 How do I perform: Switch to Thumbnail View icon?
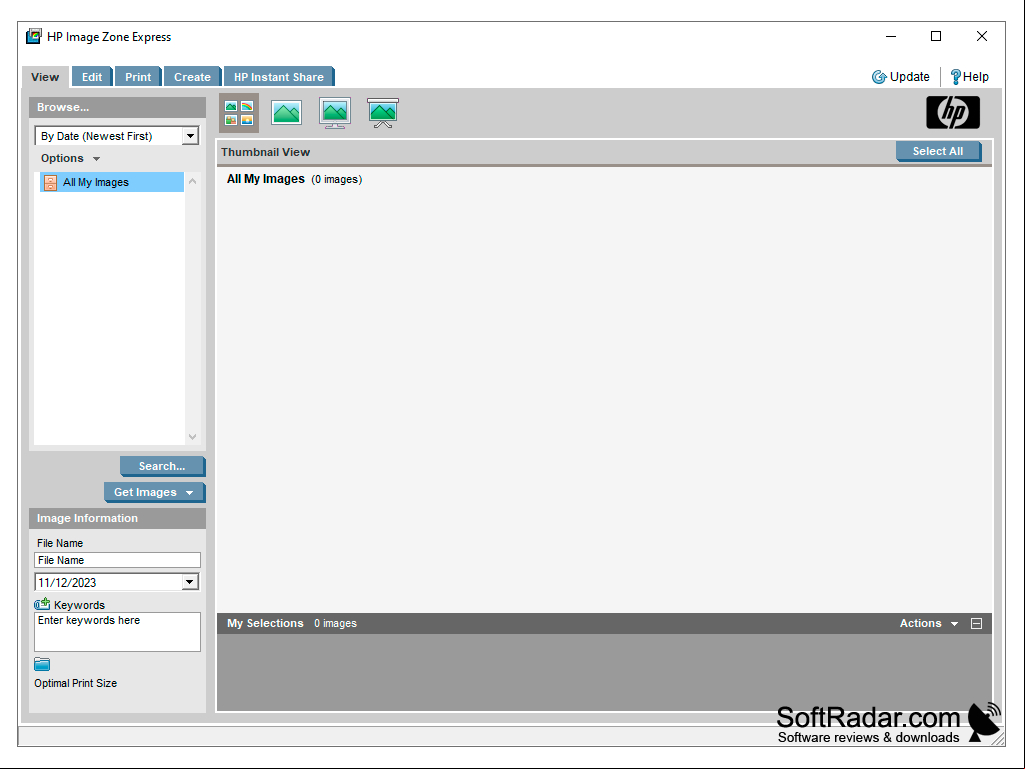(x=239, y=113)
